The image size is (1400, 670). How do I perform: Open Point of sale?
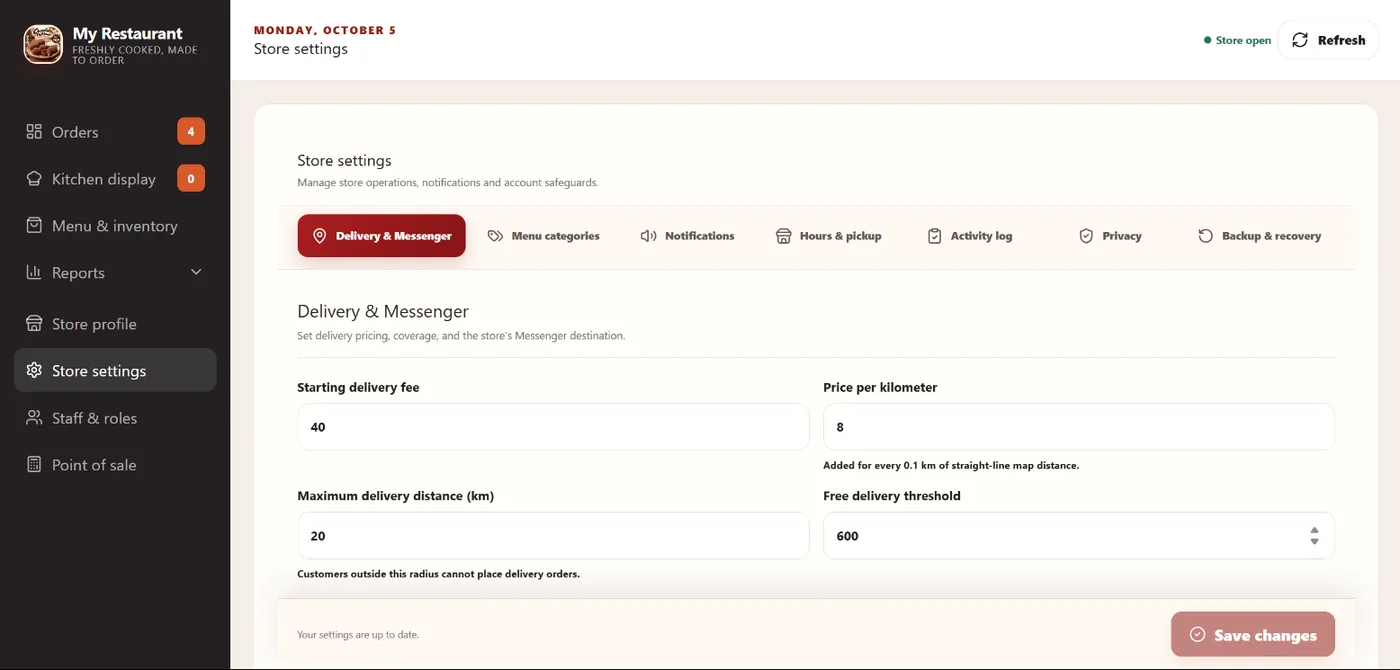click(115, 465)
